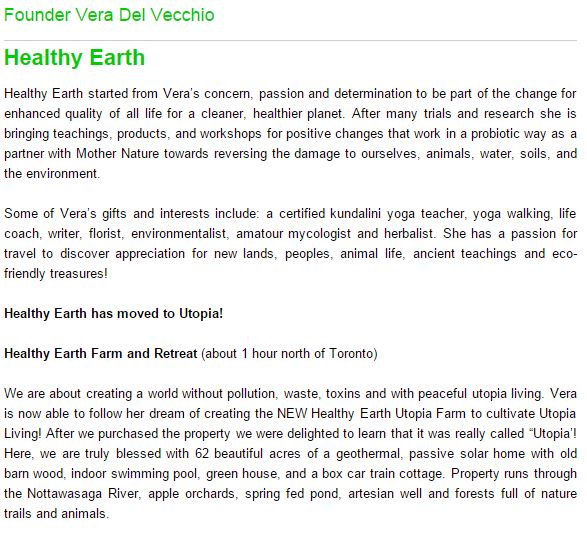Click the 'Founder Vera Del Vecchio' heading
This screenshot has width=587, height=537.
[109, 15]
